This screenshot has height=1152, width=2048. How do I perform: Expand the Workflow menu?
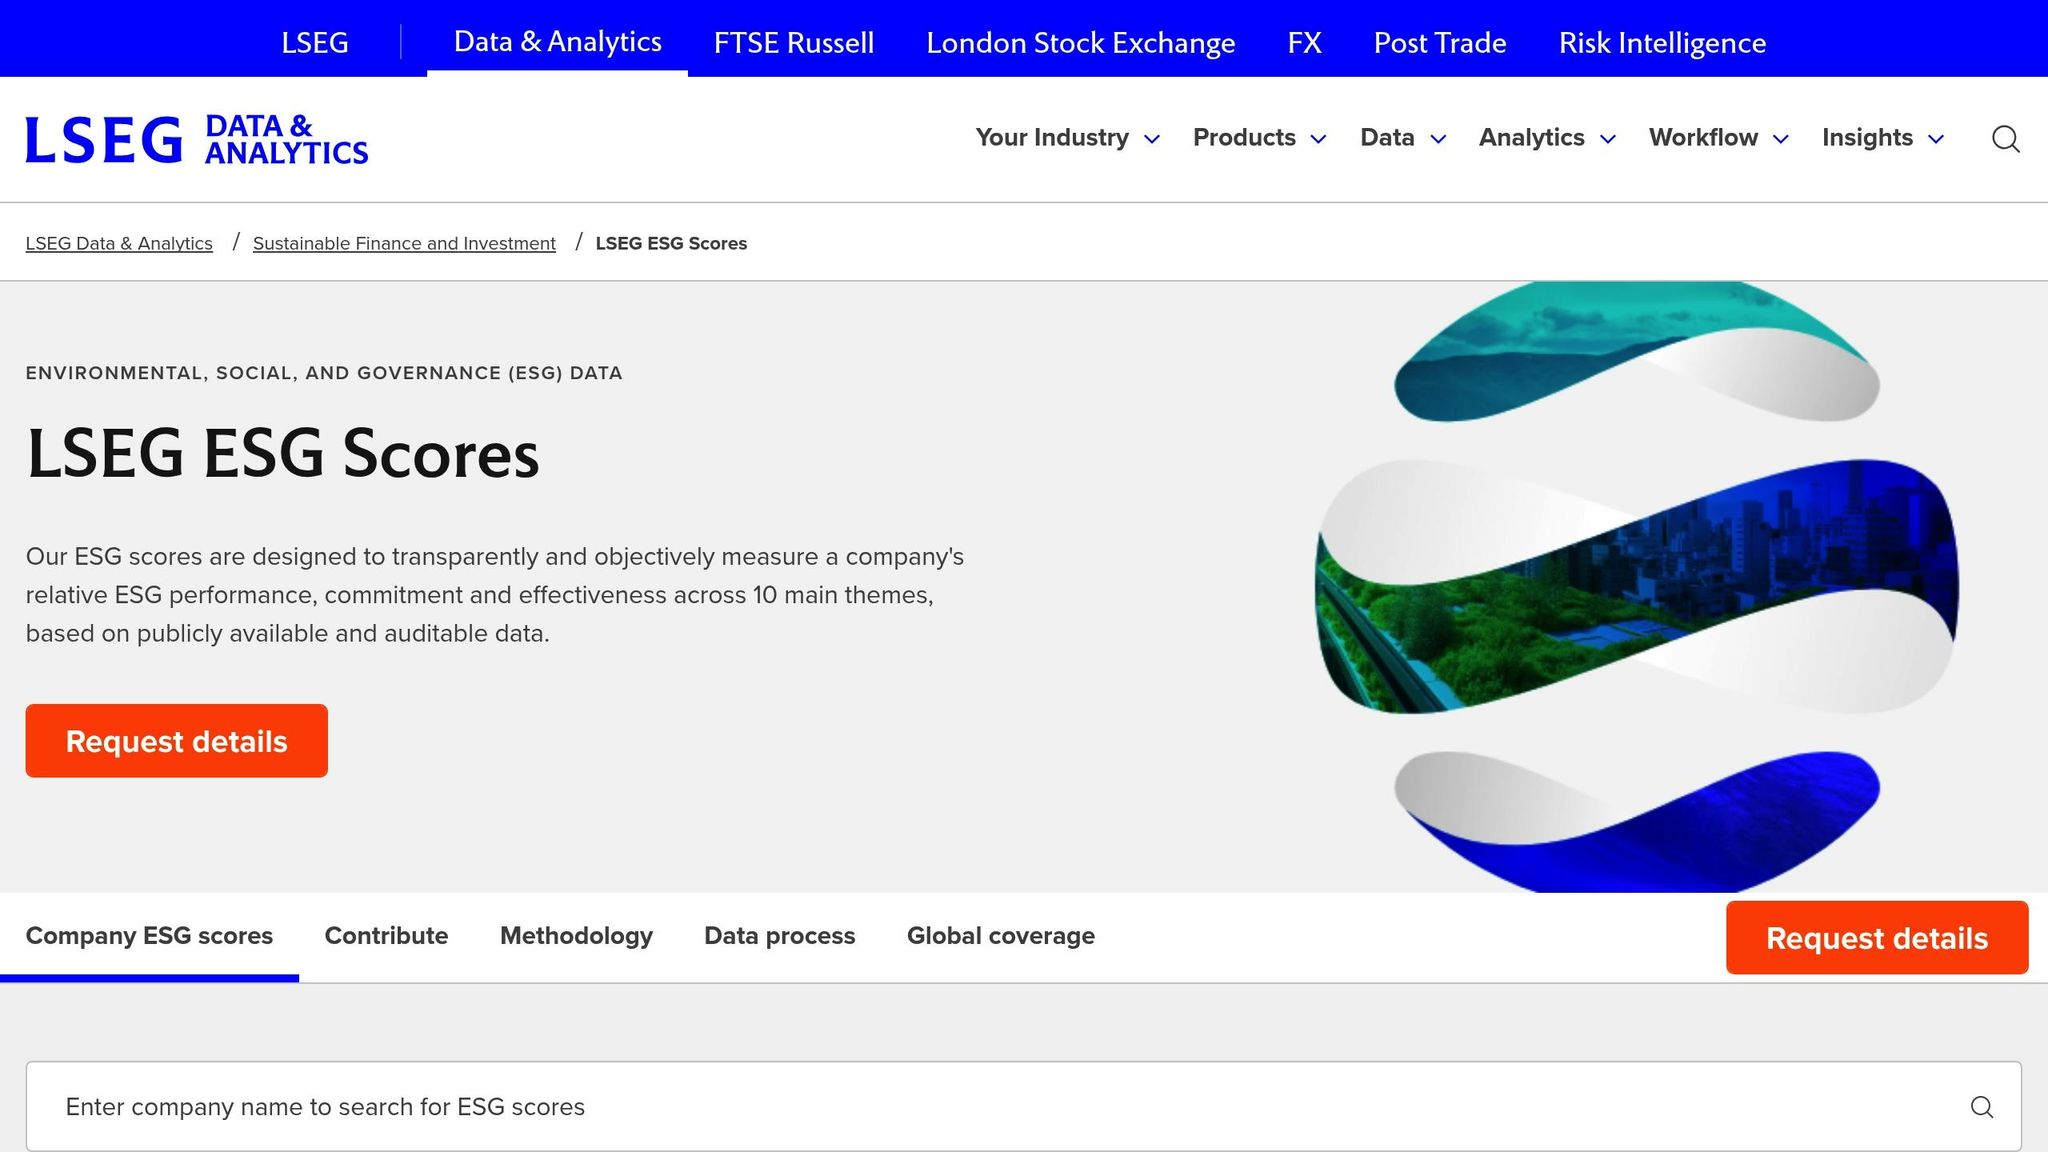tap(1717, 138)
